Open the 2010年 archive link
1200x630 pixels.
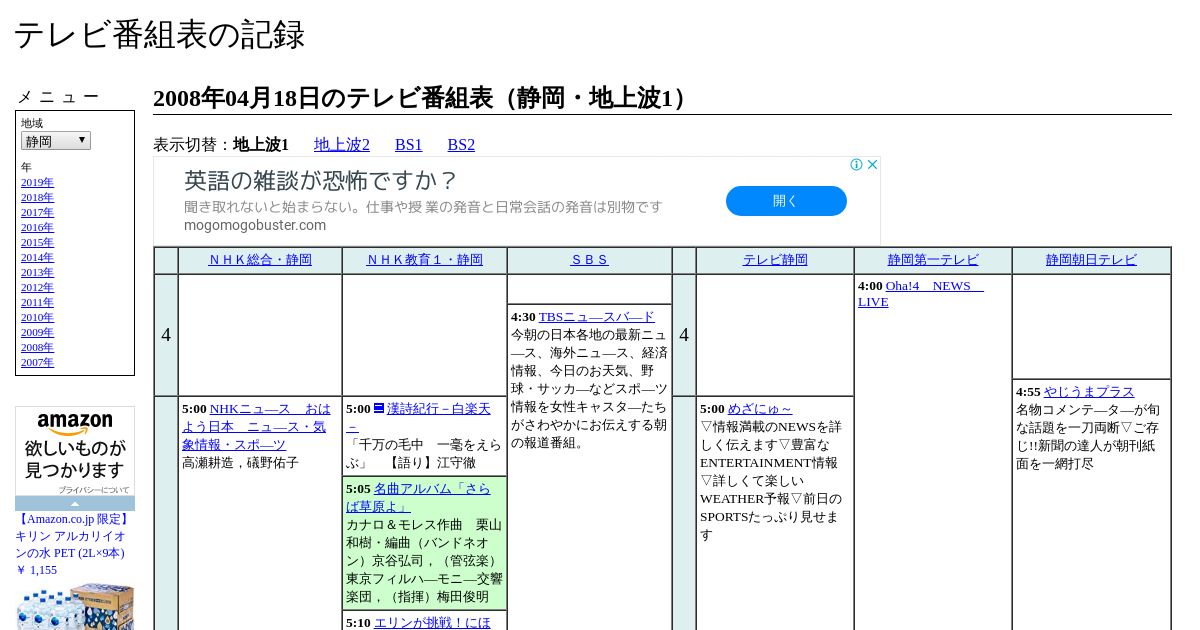tap(37, 318)
